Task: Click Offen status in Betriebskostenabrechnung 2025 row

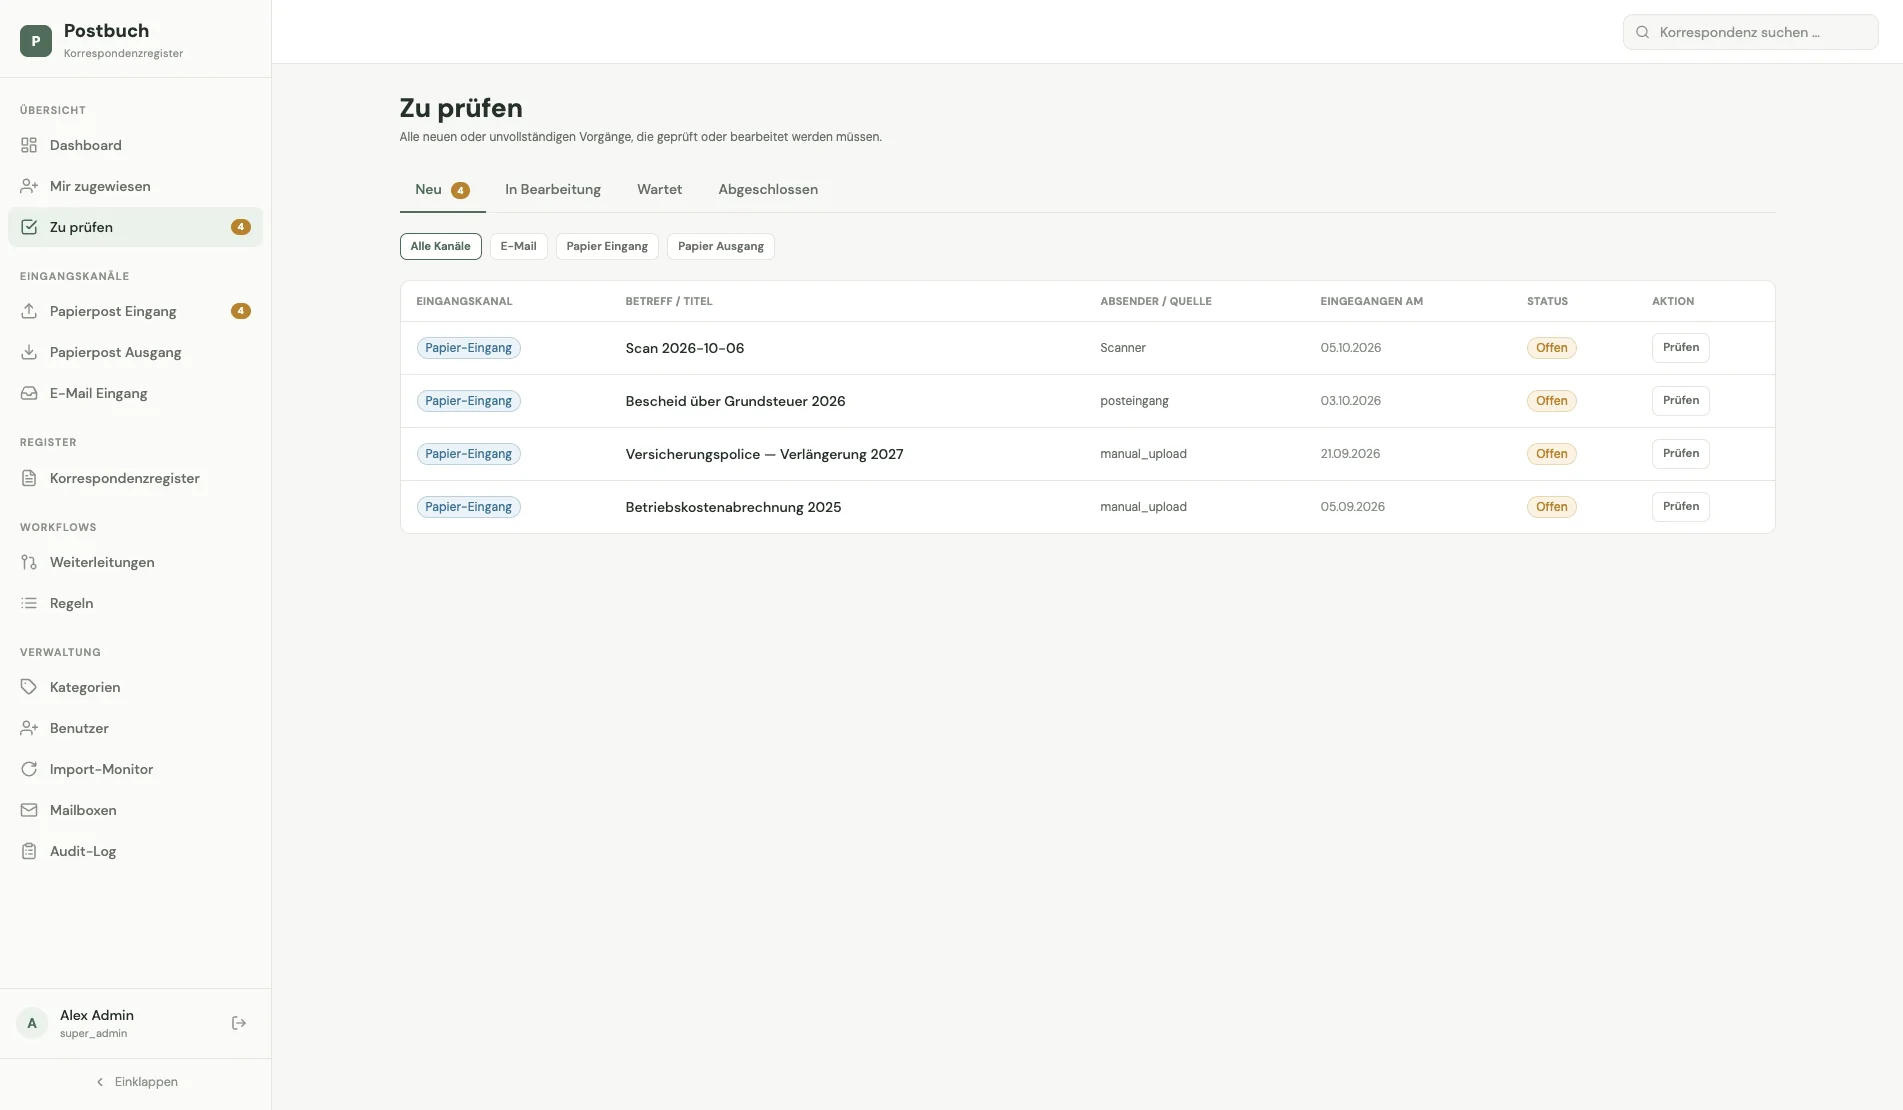Action: tap(1551, 507)
